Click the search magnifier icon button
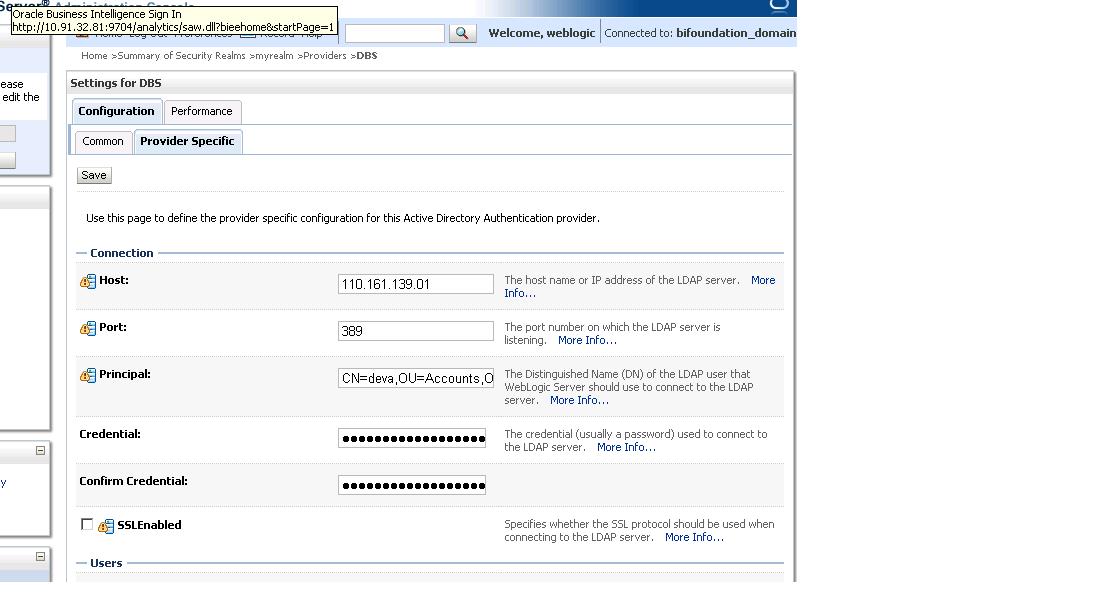 point(462,33)
